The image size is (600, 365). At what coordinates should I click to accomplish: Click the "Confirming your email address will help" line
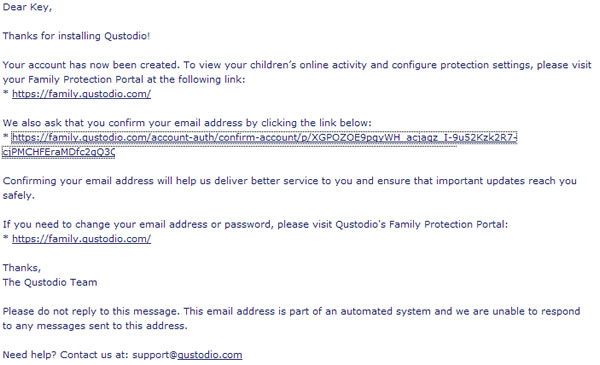click(x=290, y=181)
